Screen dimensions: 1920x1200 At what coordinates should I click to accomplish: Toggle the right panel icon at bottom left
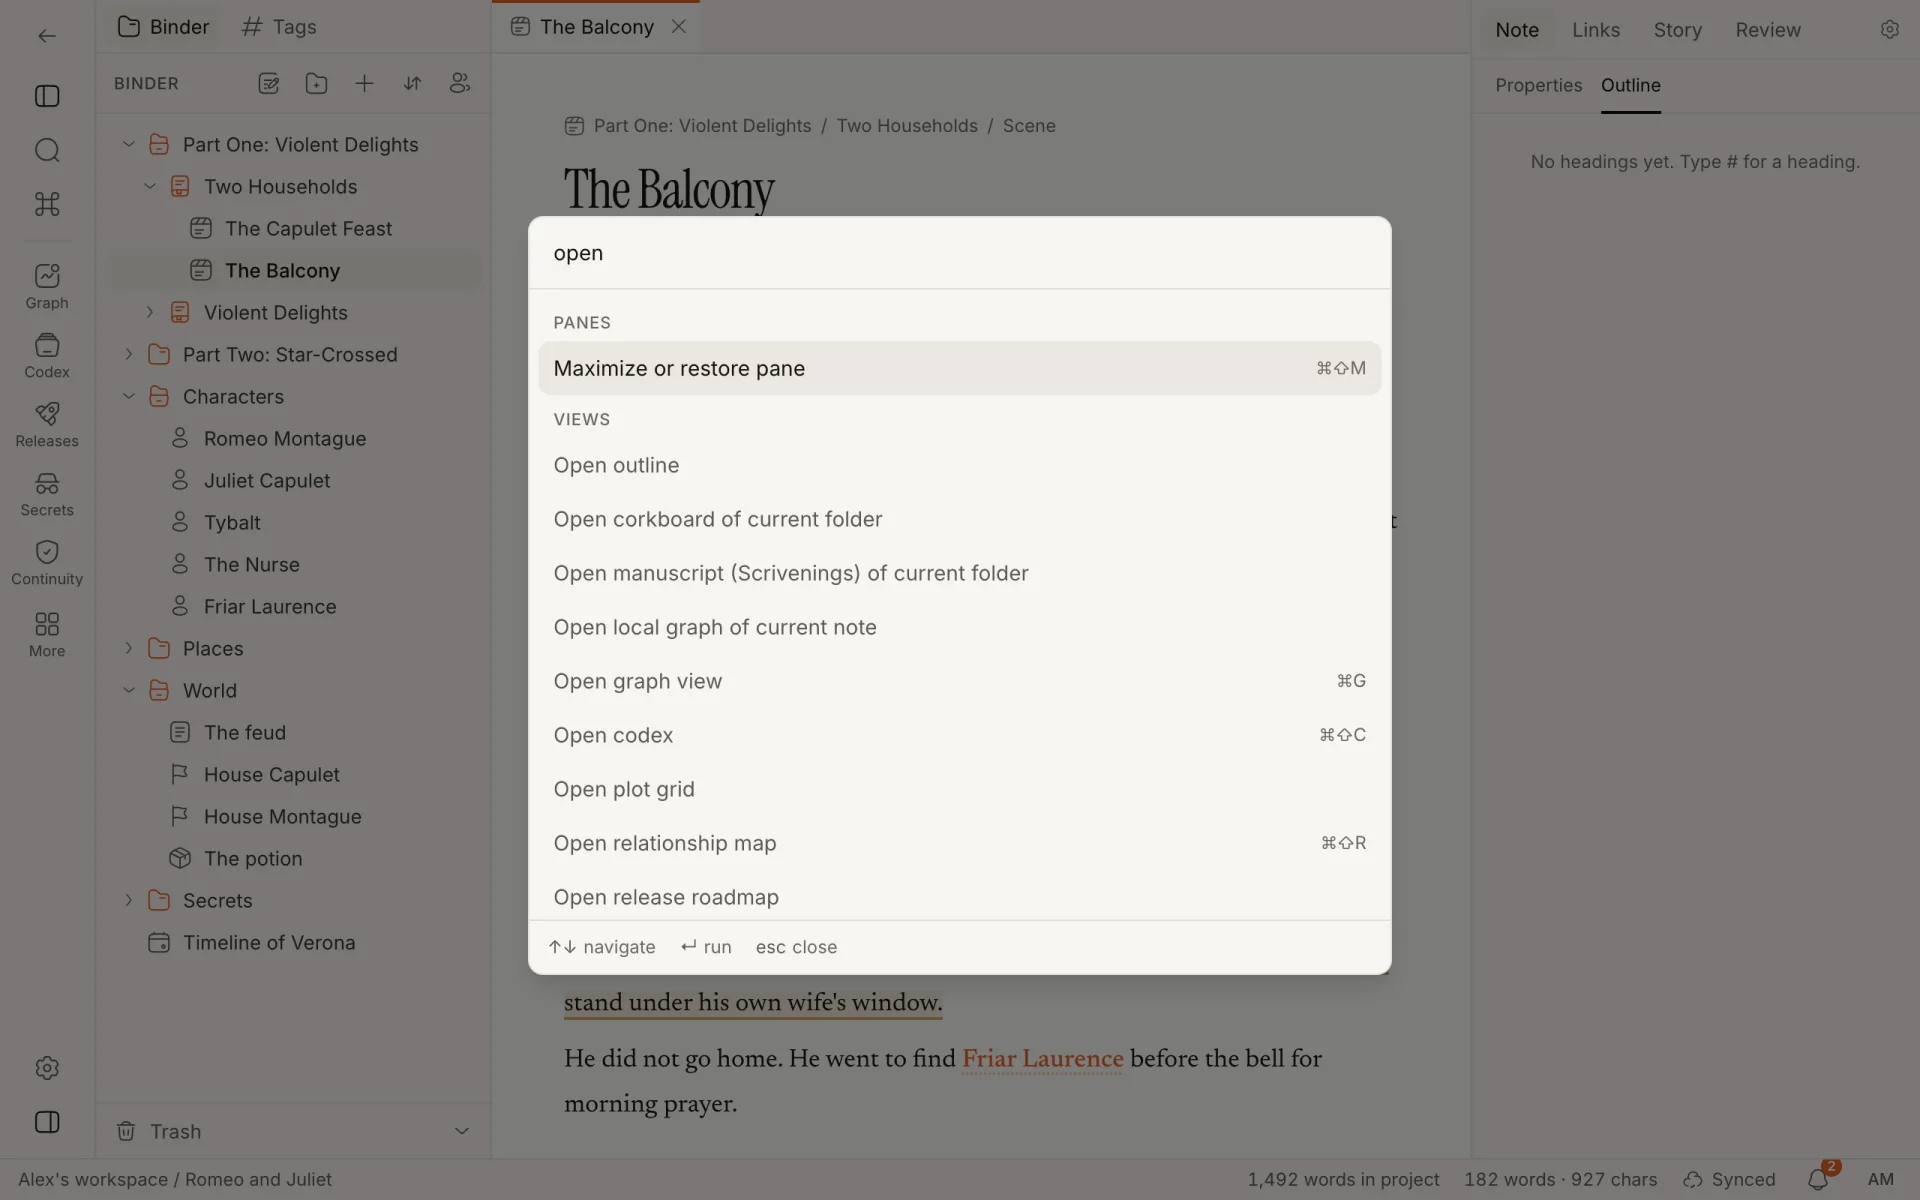tap(47, 1122)
